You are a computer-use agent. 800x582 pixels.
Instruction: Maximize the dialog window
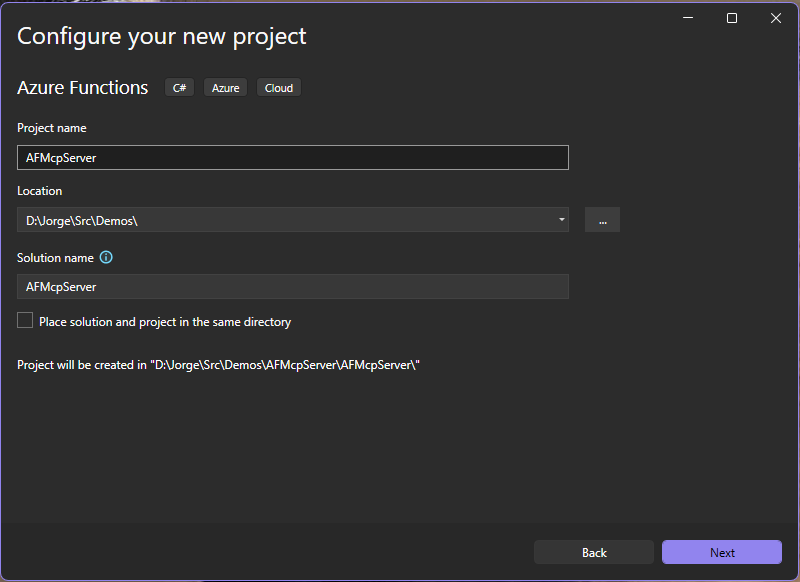731,17
